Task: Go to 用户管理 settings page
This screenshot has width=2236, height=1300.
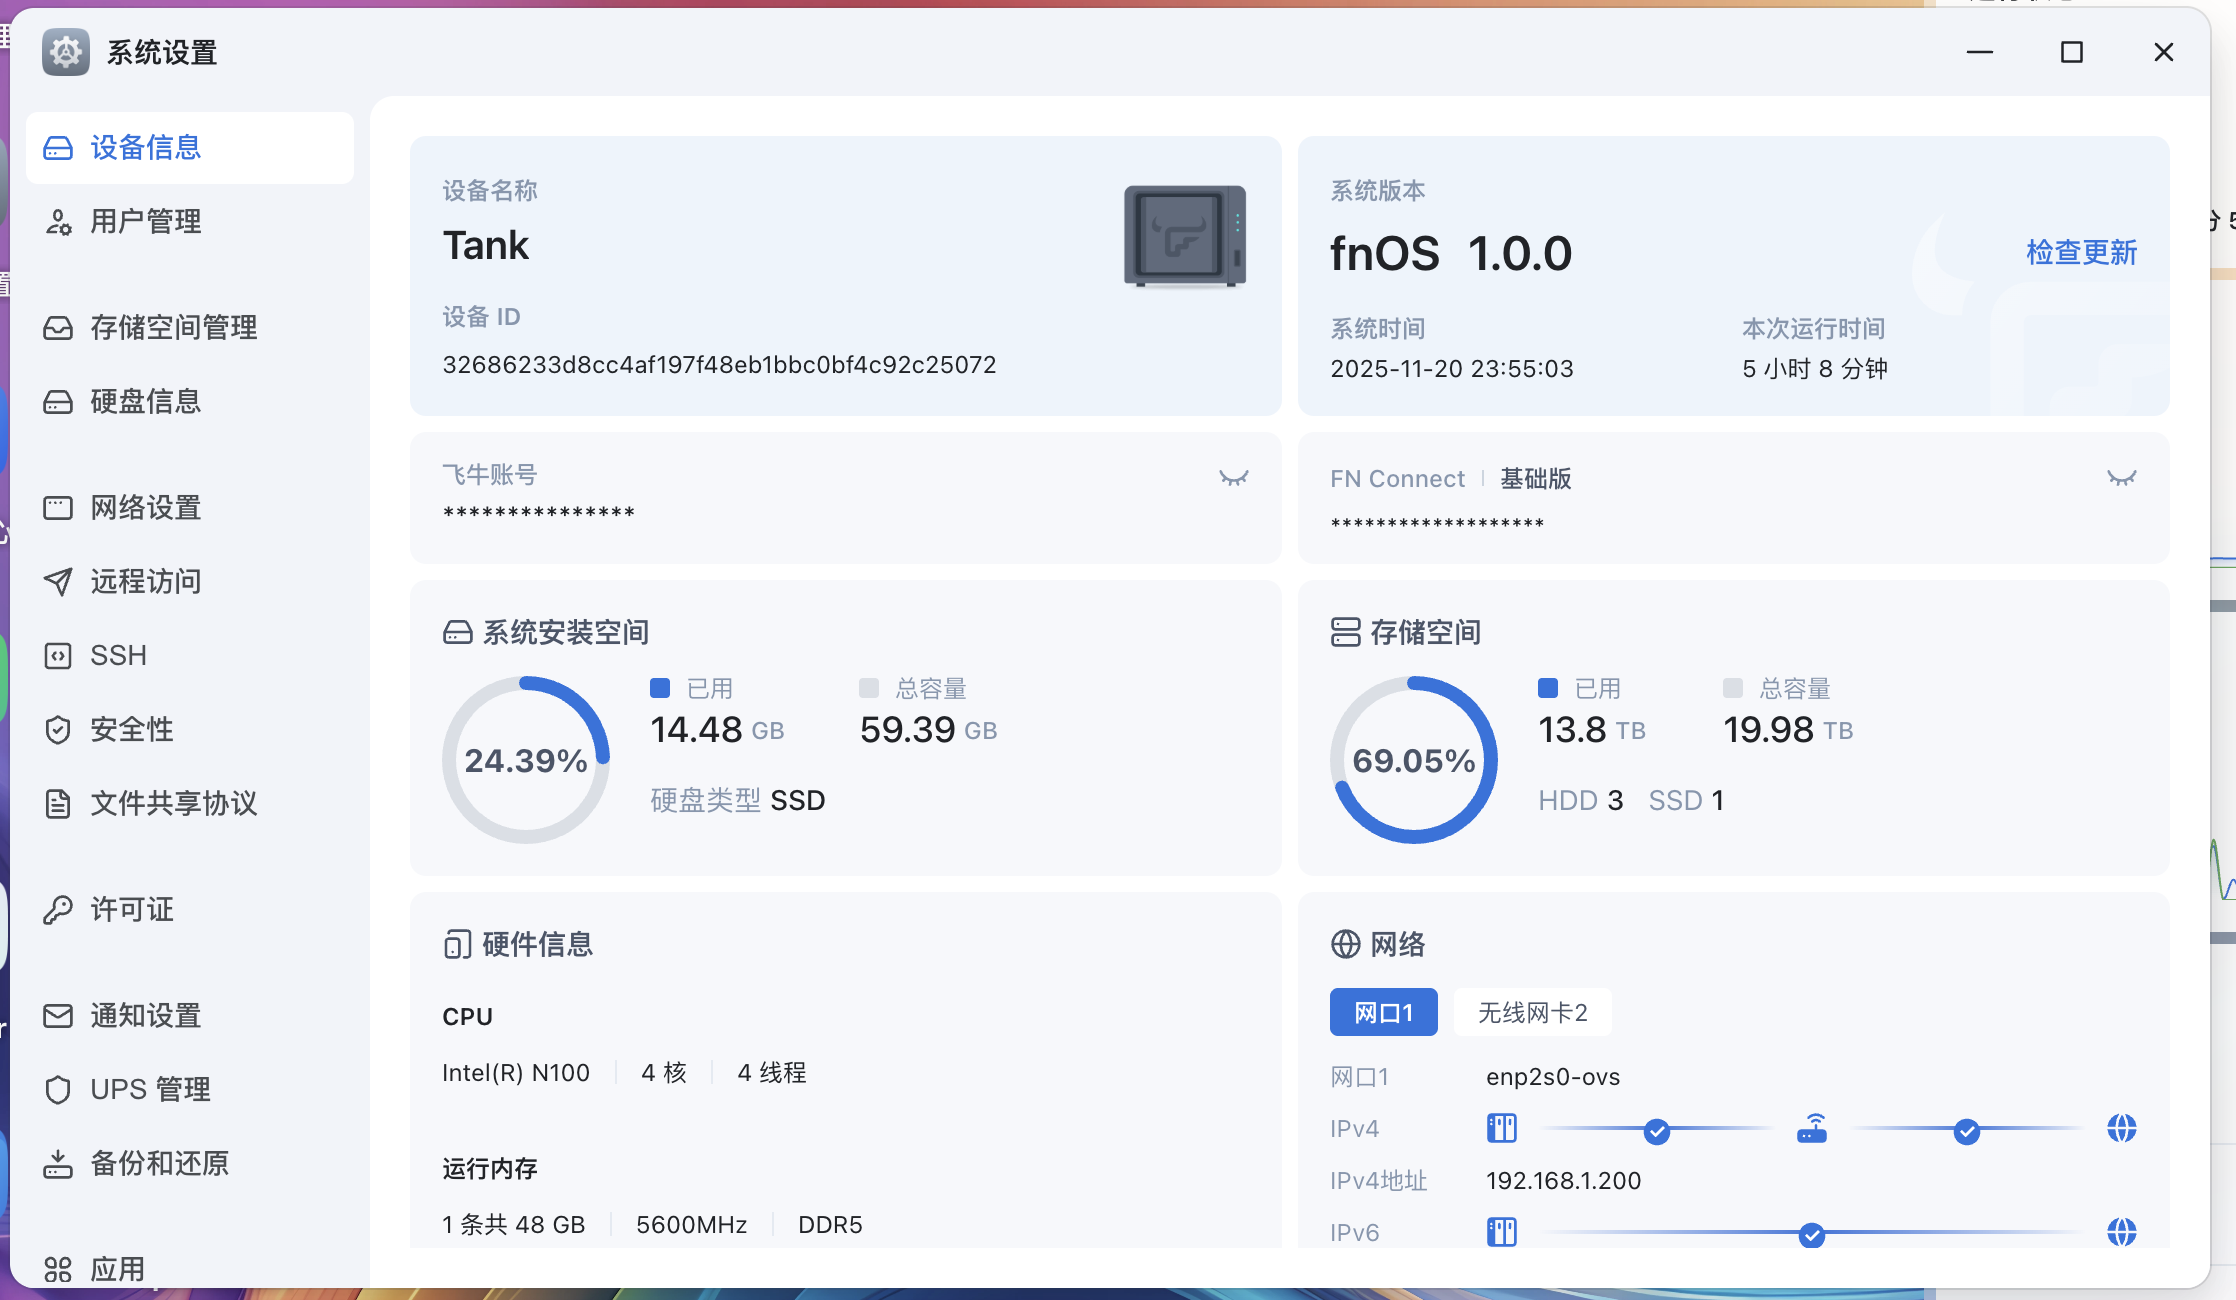Action: tap(145, 222)
